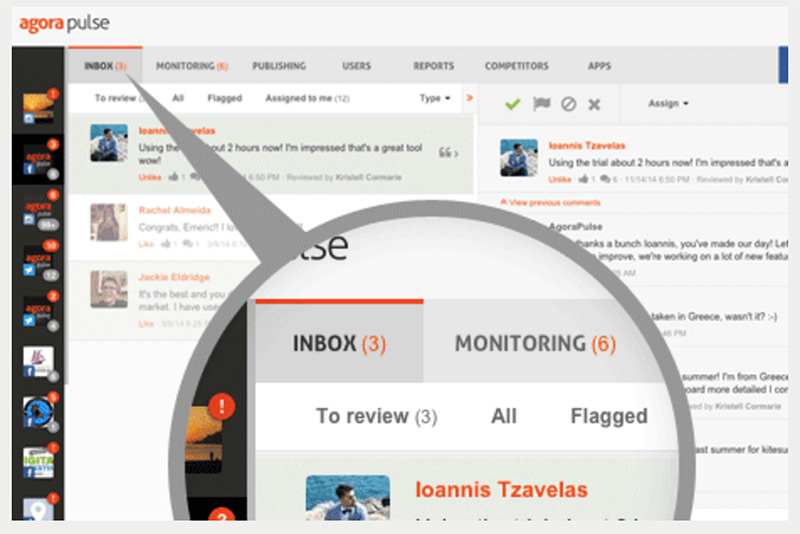Switch to the small MONITORING (6) tab beside PUBLISHING

pos(192,66)
